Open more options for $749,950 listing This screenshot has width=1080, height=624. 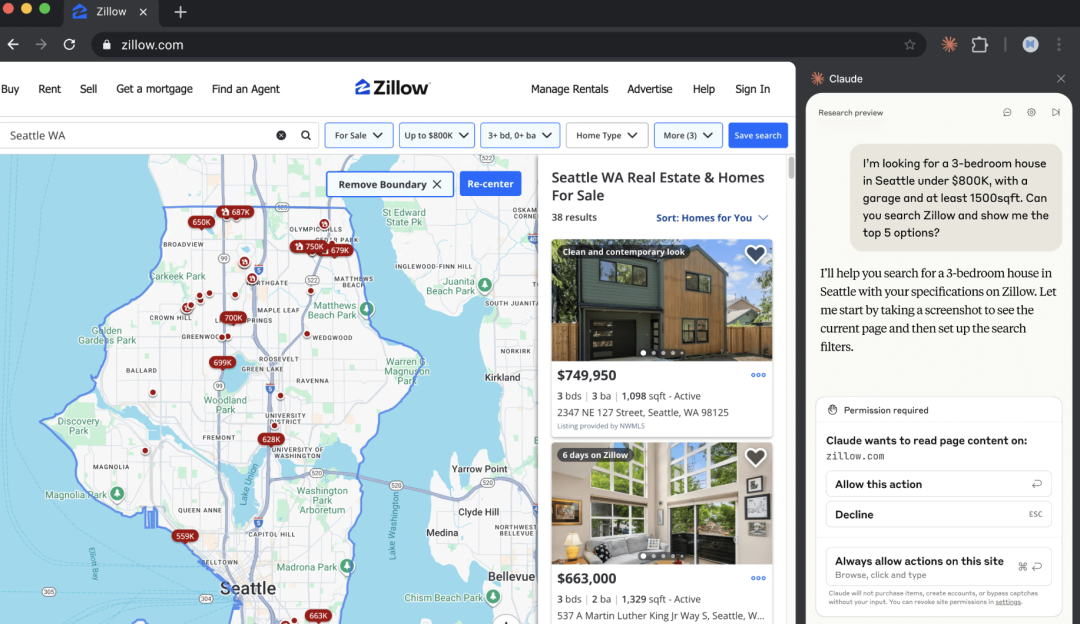758,376
